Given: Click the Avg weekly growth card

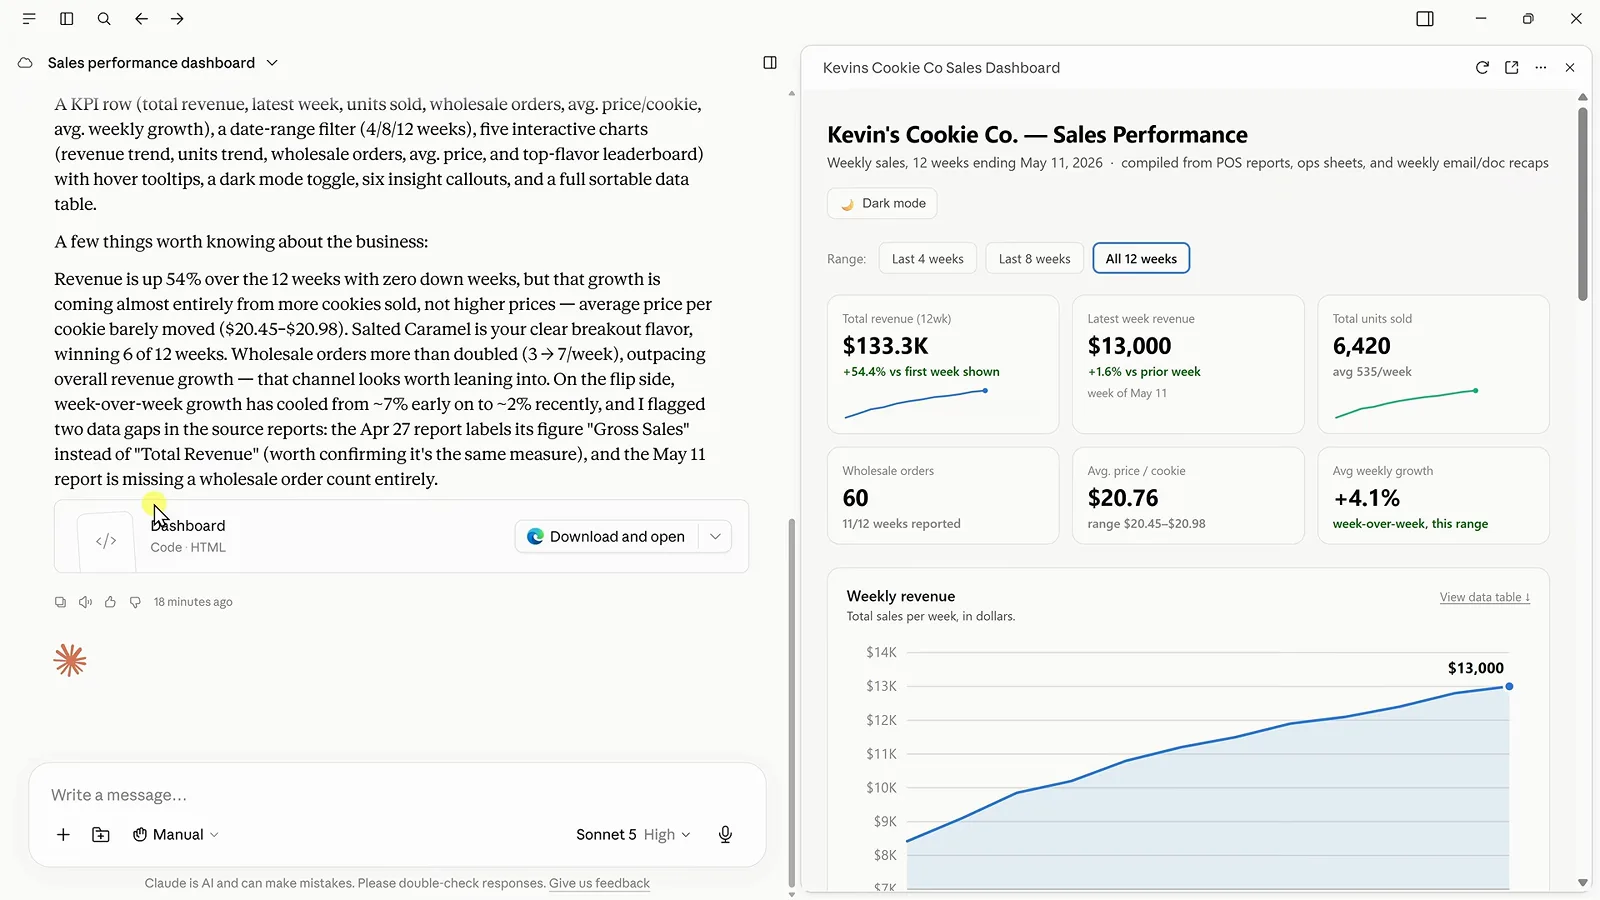Looking at the screenshot, I should (x=1433, y=496).
